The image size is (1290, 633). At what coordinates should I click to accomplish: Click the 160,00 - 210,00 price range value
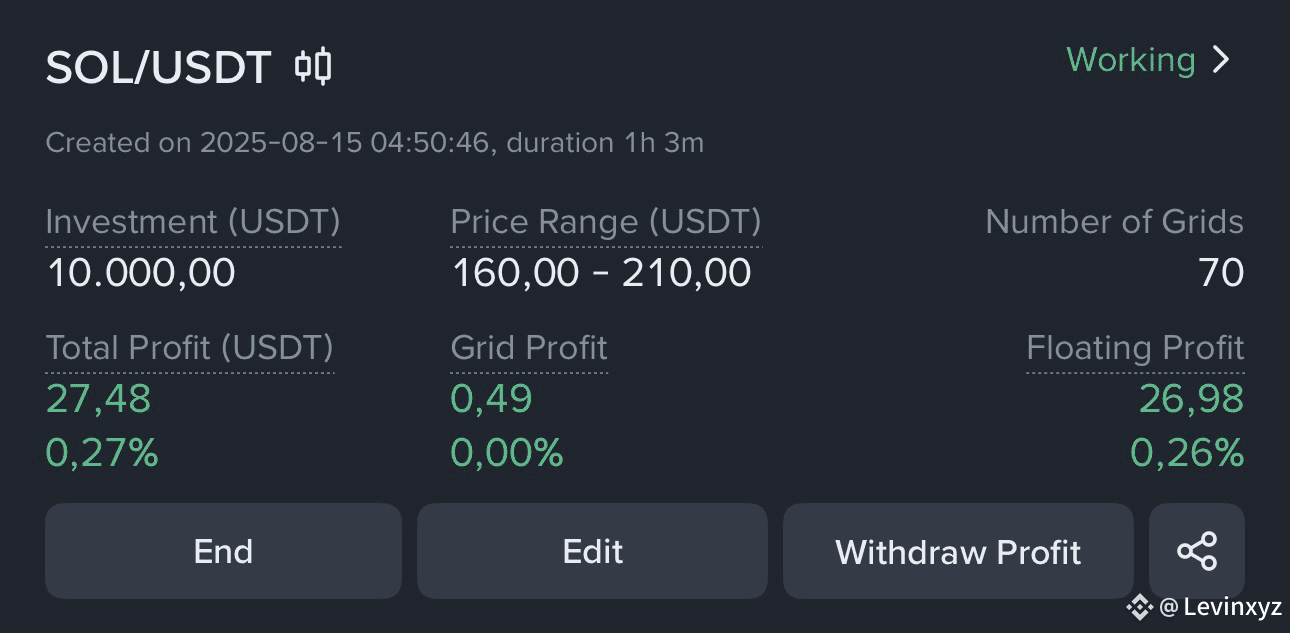pyautogui.click(x=601, y=273)
